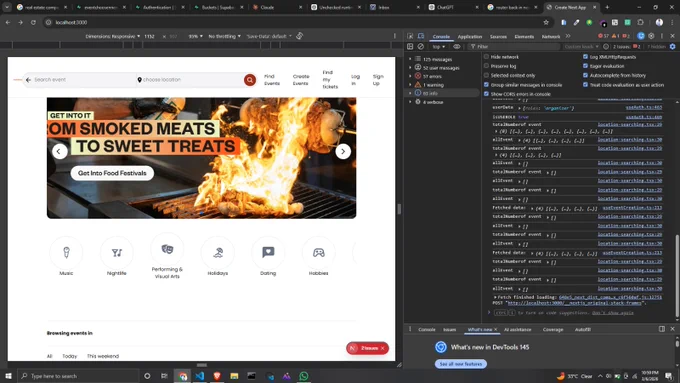This screenshot has height=383, width=680.
Task: Open the No throttling dropdown
Action: point(224,36)
